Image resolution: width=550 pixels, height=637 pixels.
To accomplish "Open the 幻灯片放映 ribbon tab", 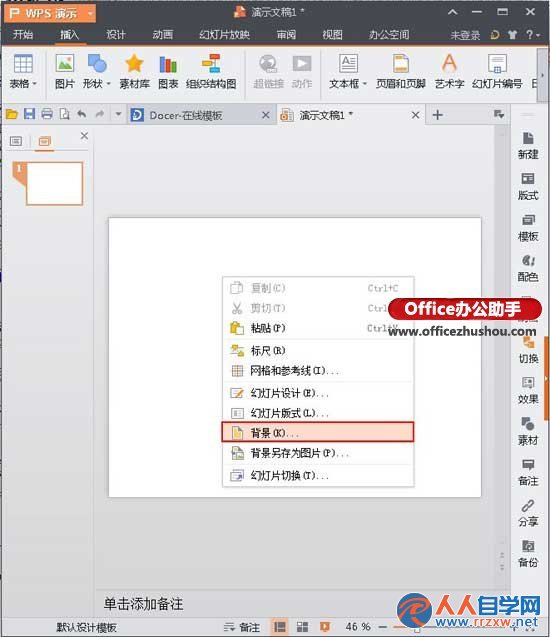I will [224, 35].
